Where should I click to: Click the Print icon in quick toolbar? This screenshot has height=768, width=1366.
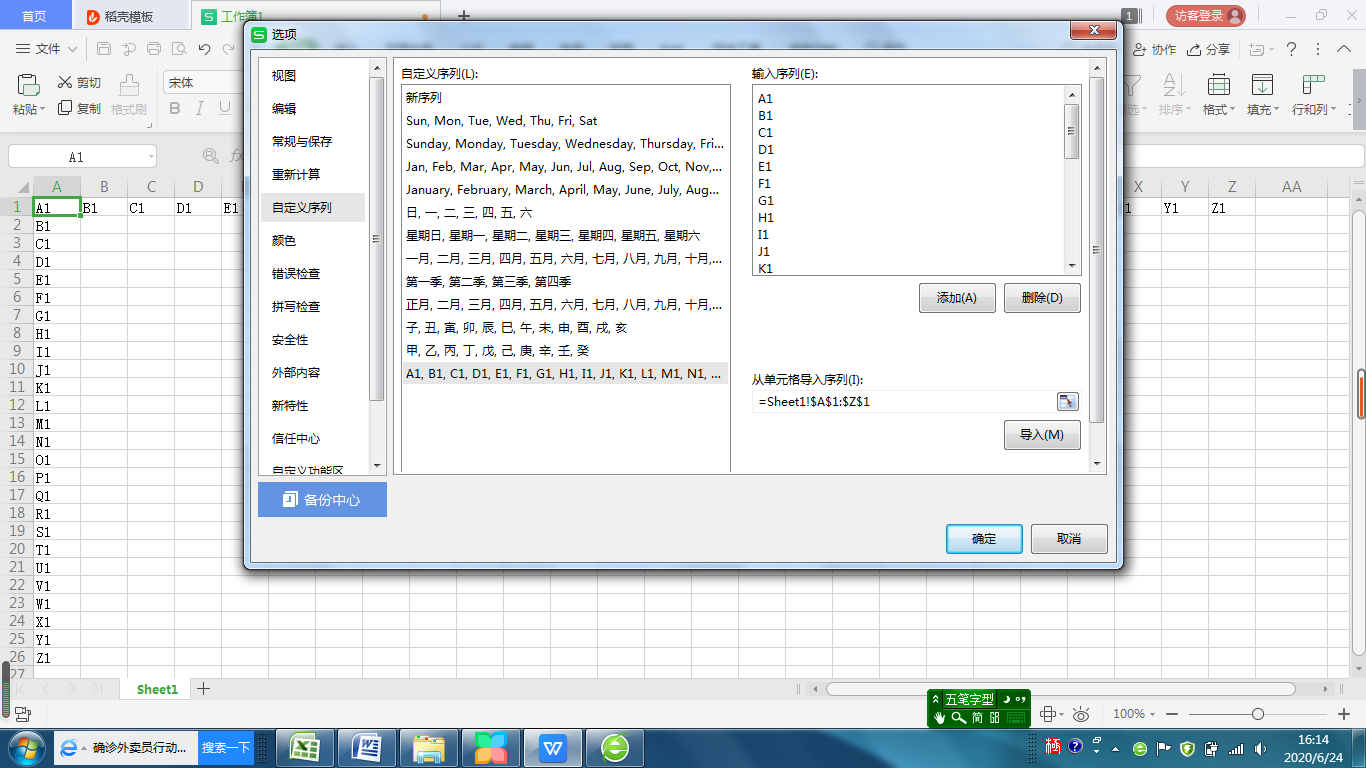pyautogui.click(x=154, y=49)
